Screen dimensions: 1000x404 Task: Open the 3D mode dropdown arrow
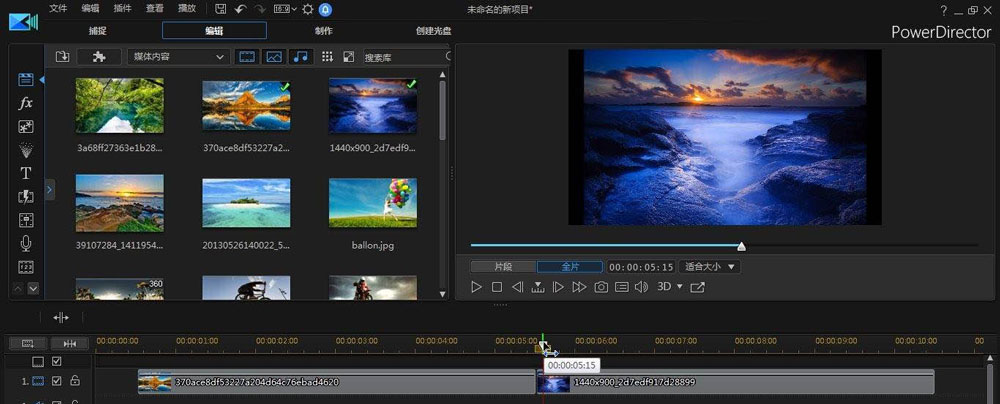click(680, 287)
